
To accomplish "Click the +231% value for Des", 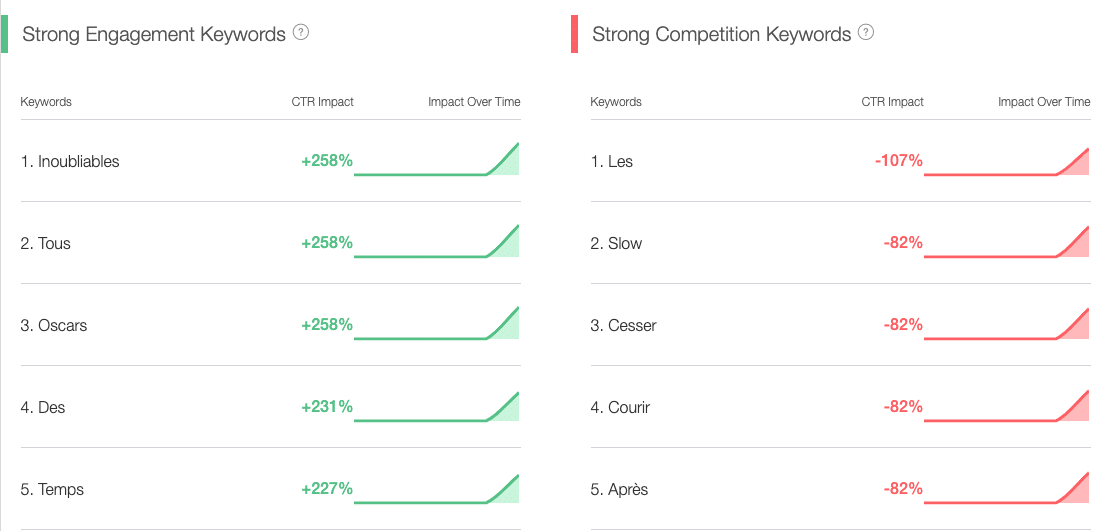I will (x=327, y=407).
